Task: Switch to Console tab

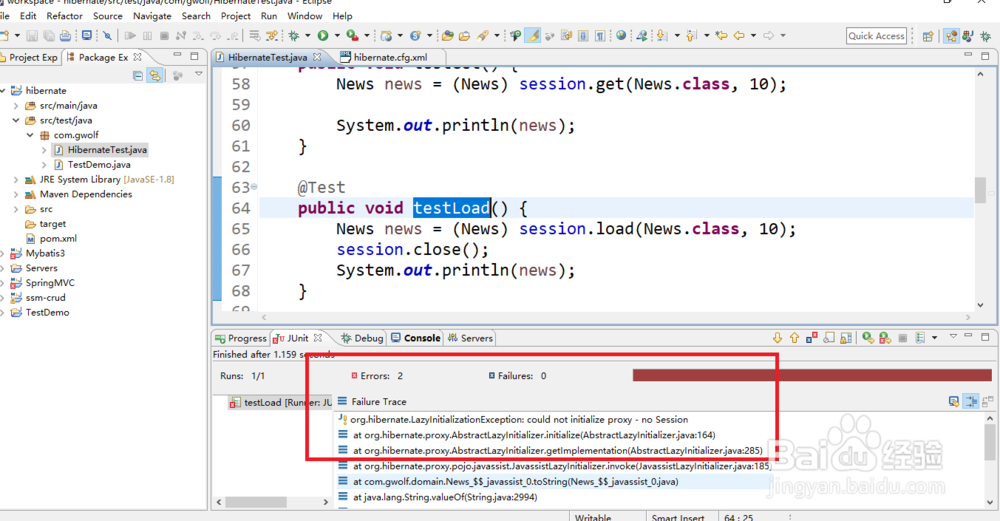Action: tap(415, 338)
